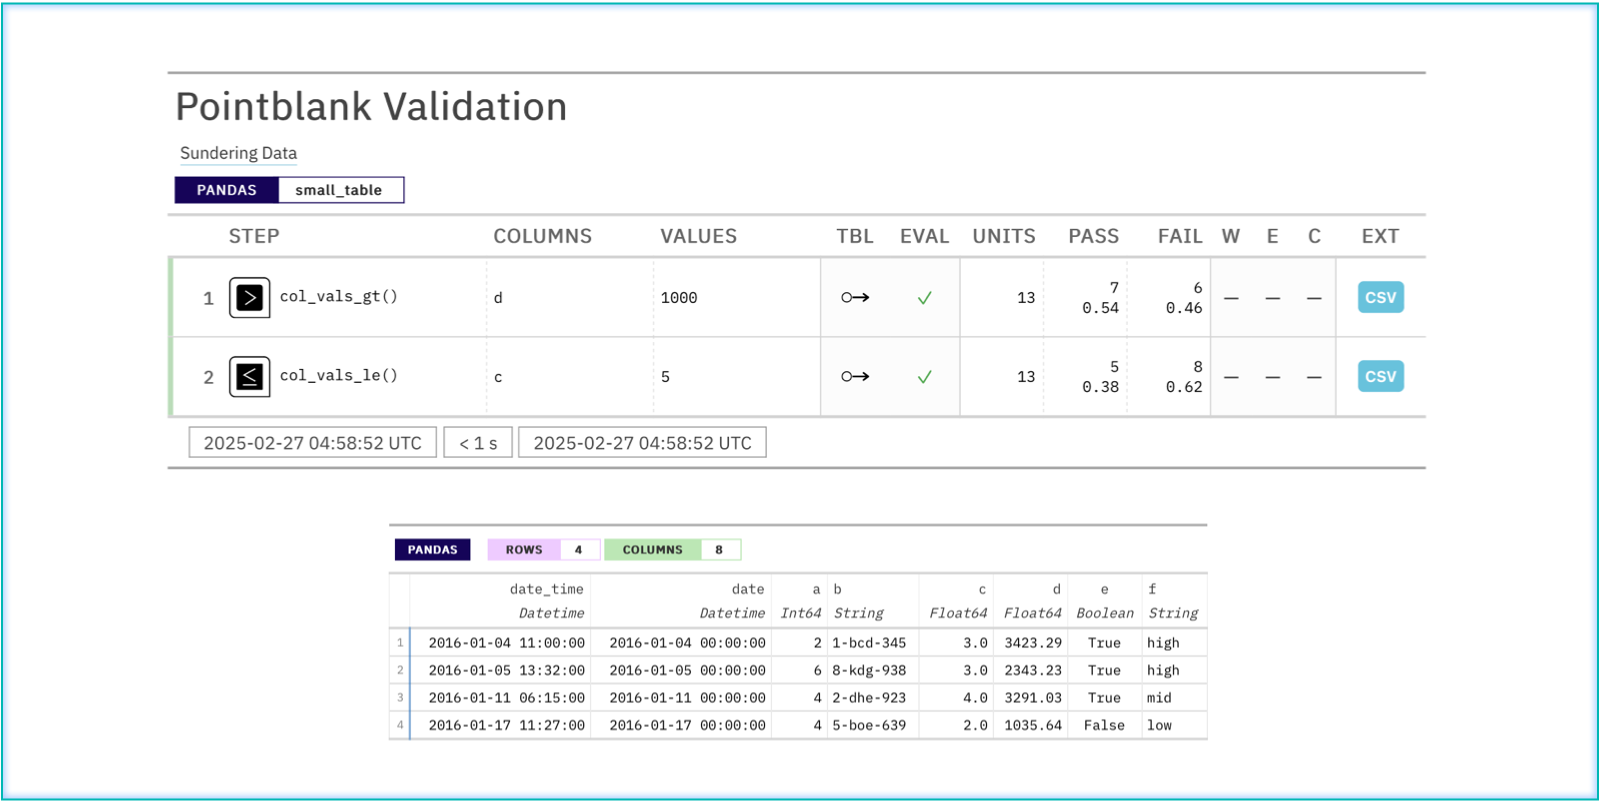Click the Sundering Data label
This screenshot has width=1600, height=802.
pos(238,153)
